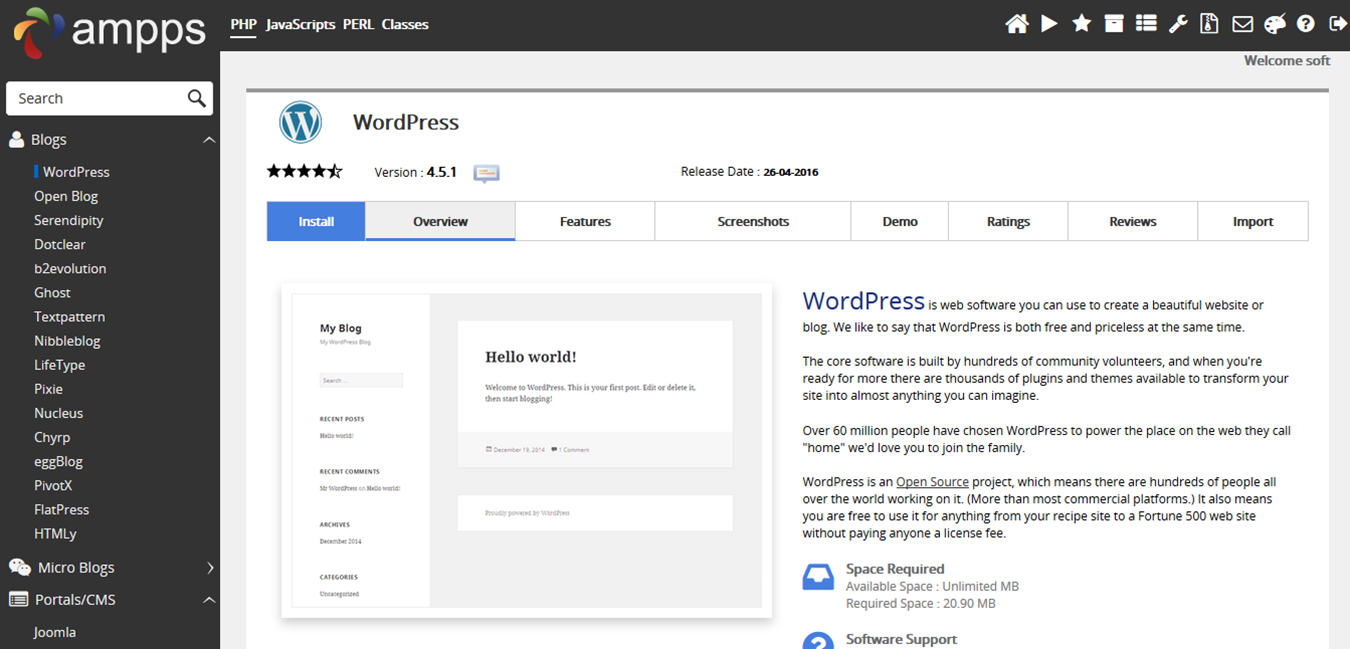This screenshot has width=1350, height=649.
Task: Open the Reviews tab
Action: click(x=1133, y=221)
